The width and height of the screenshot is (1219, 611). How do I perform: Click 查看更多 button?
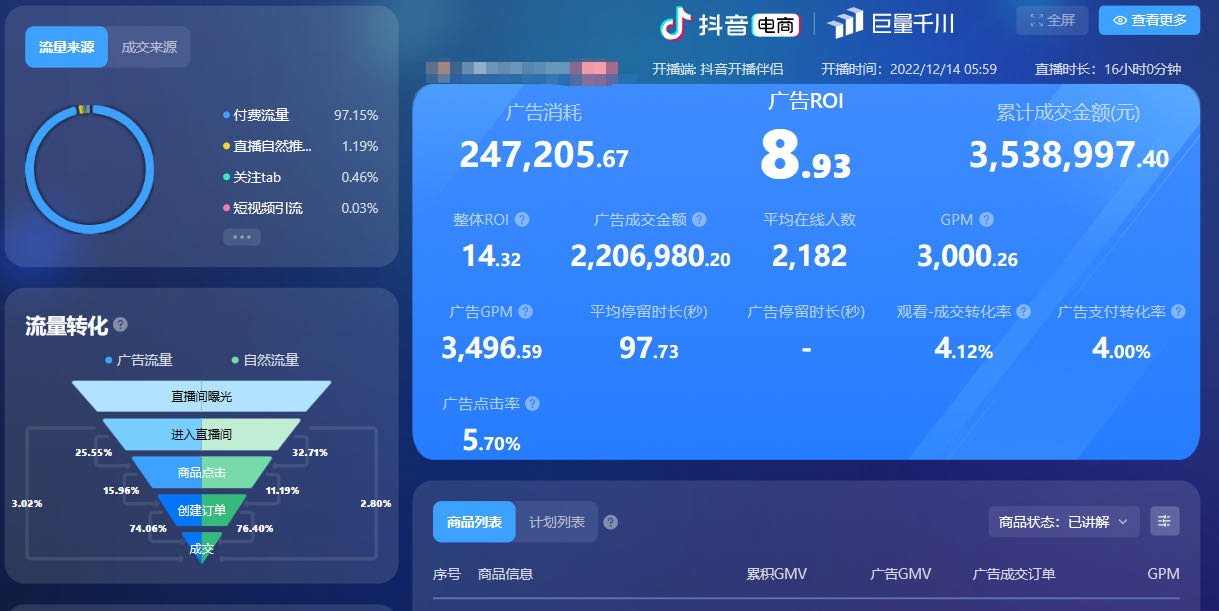(x=1149, y=20)
